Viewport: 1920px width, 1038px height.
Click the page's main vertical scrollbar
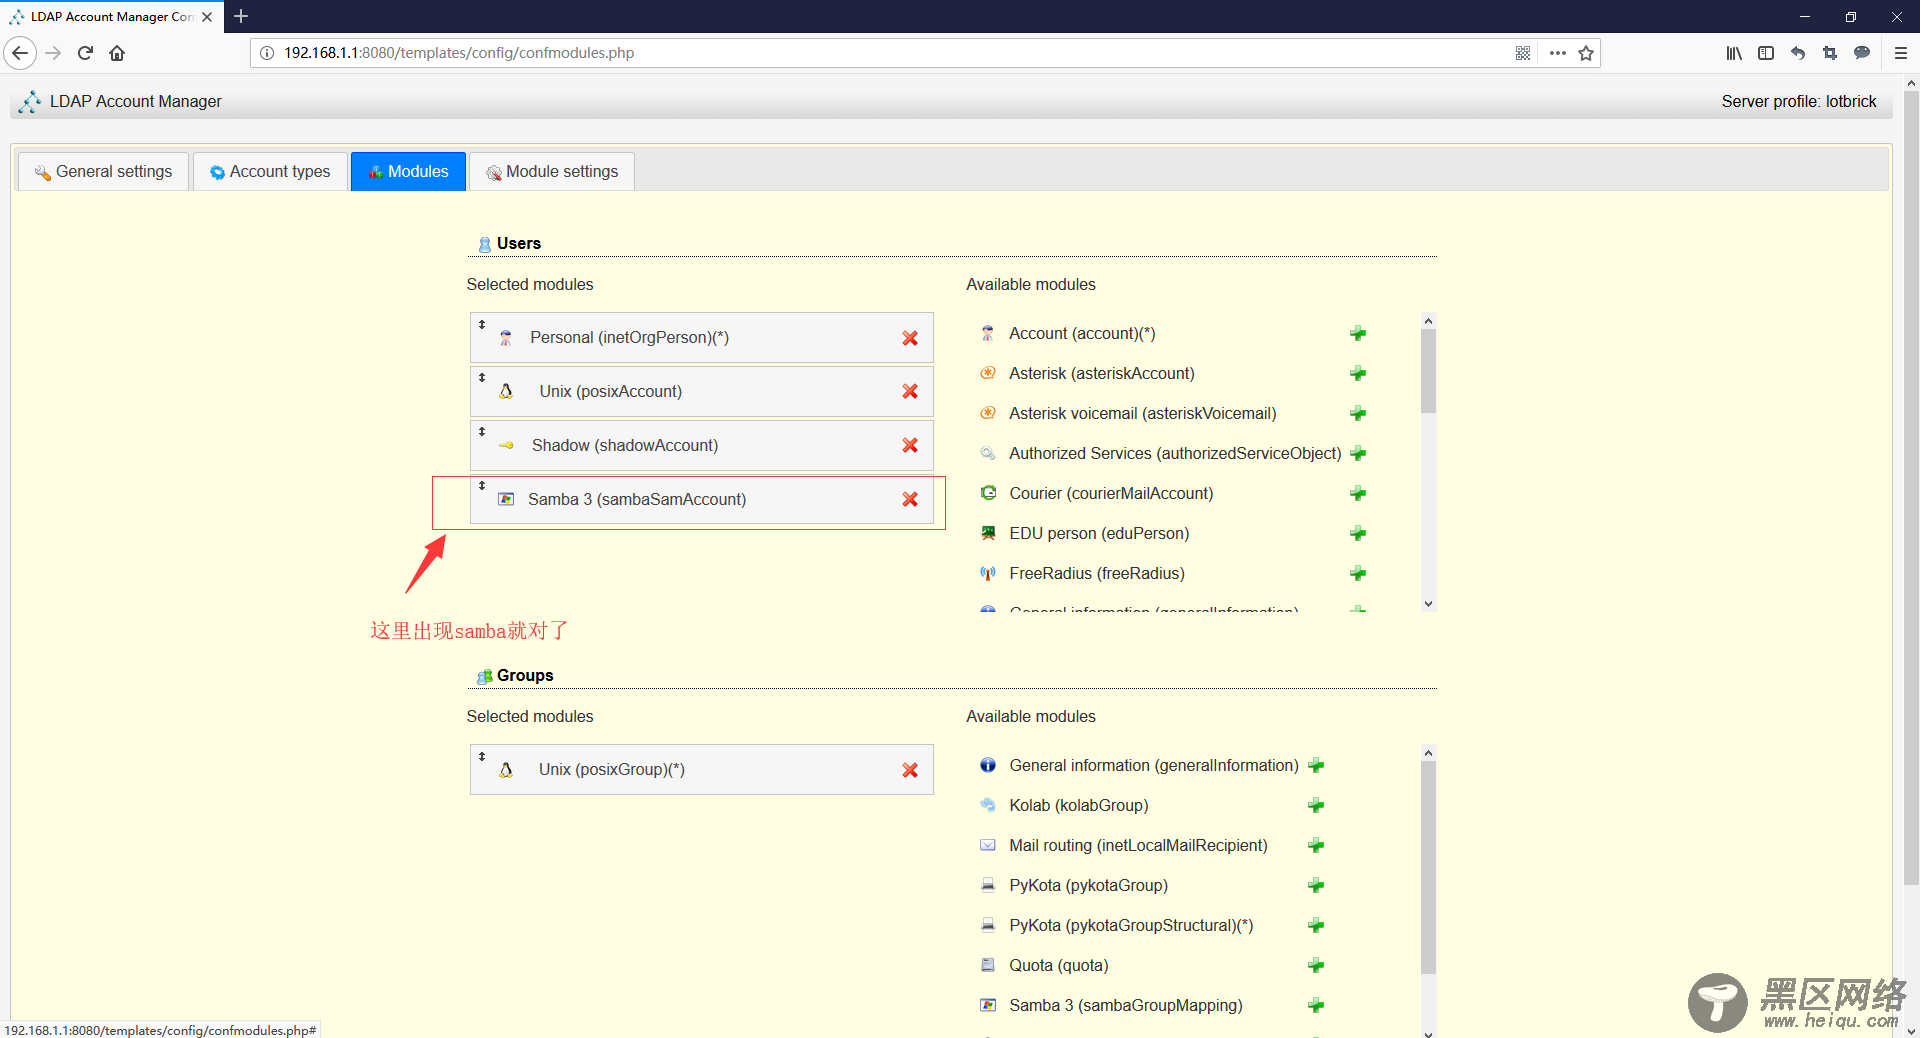pos(1911,490)
